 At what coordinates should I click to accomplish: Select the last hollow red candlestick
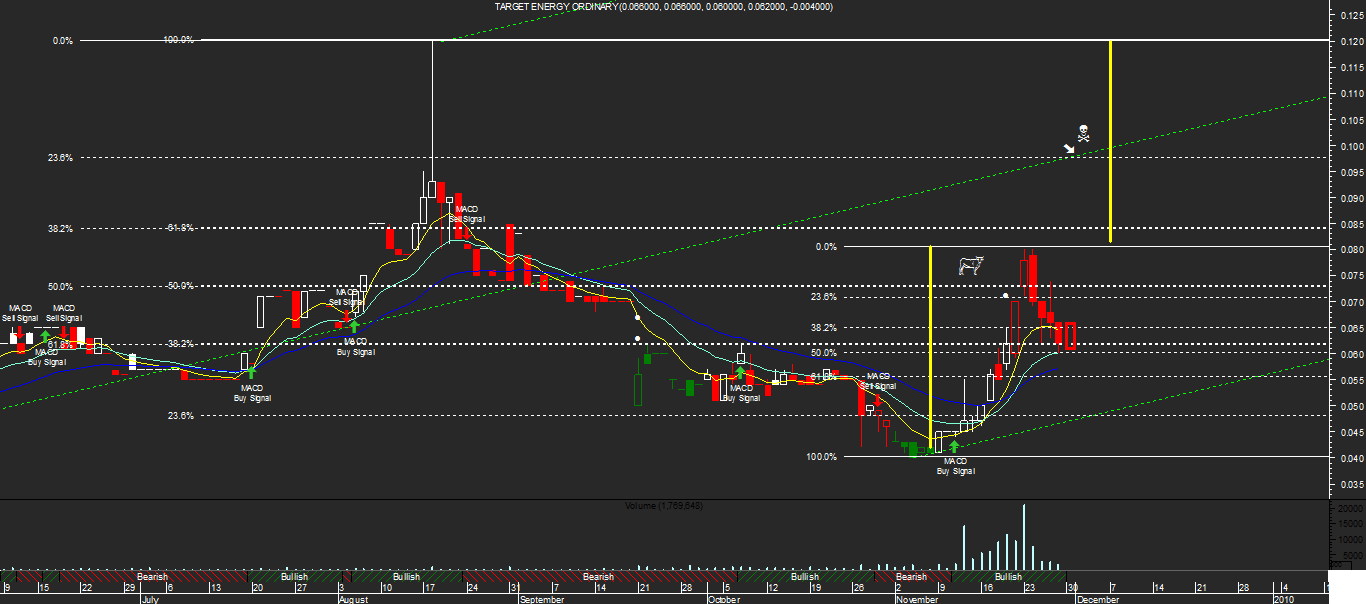(x=1070, y=336)
